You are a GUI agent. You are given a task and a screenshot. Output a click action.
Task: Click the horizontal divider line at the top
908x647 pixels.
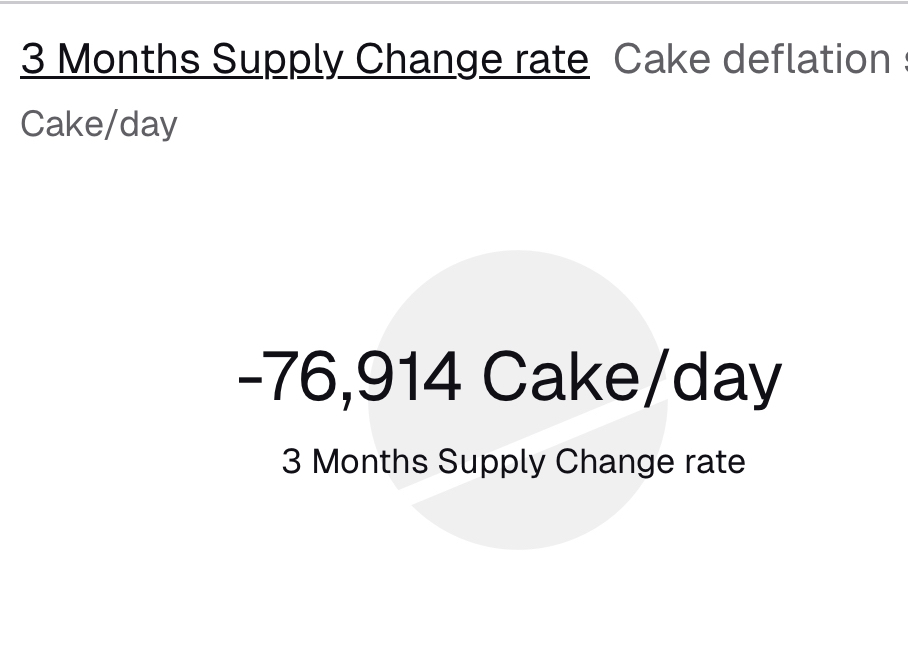454,3
